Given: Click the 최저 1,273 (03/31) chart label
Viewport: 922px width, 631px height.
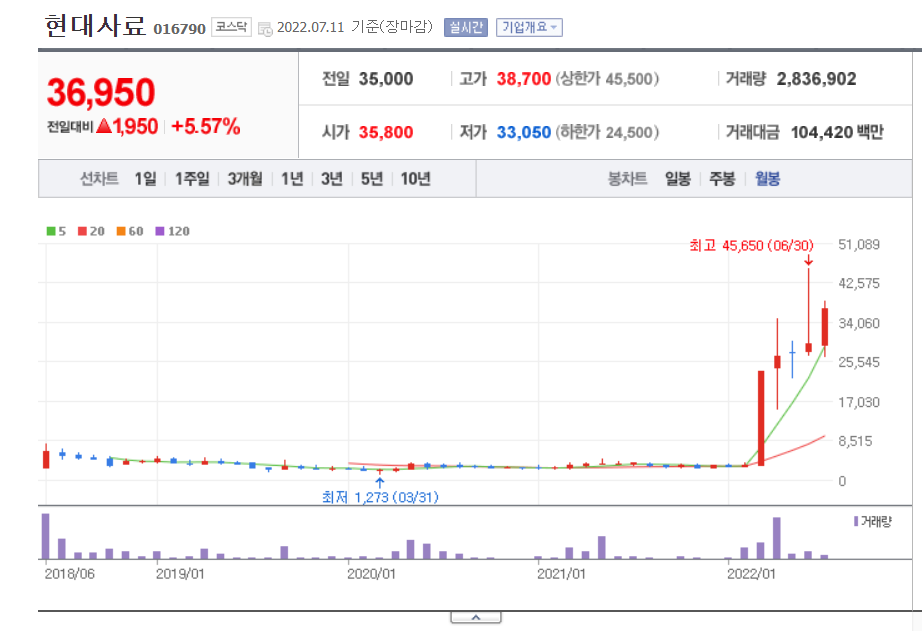Looking at the screenshot, I should (380, 498).
